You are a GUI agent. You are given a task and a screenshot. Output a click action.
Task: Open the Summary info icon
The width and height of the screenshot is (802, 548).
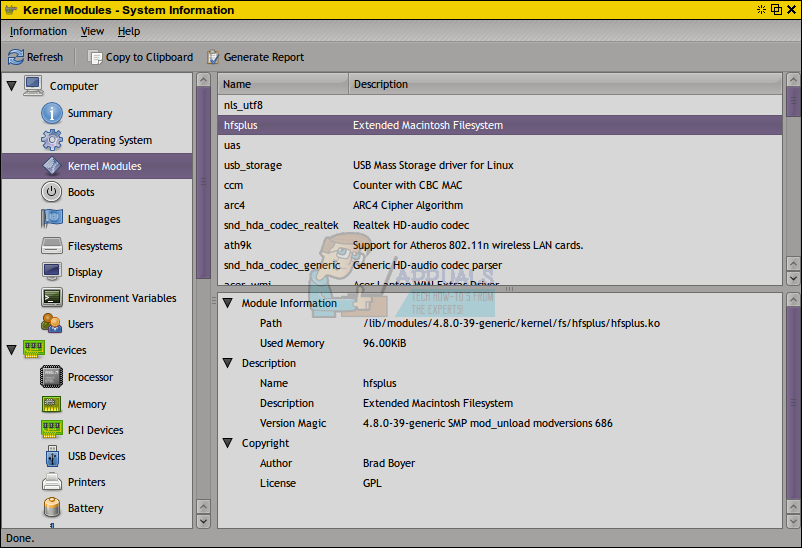[52, 113]
